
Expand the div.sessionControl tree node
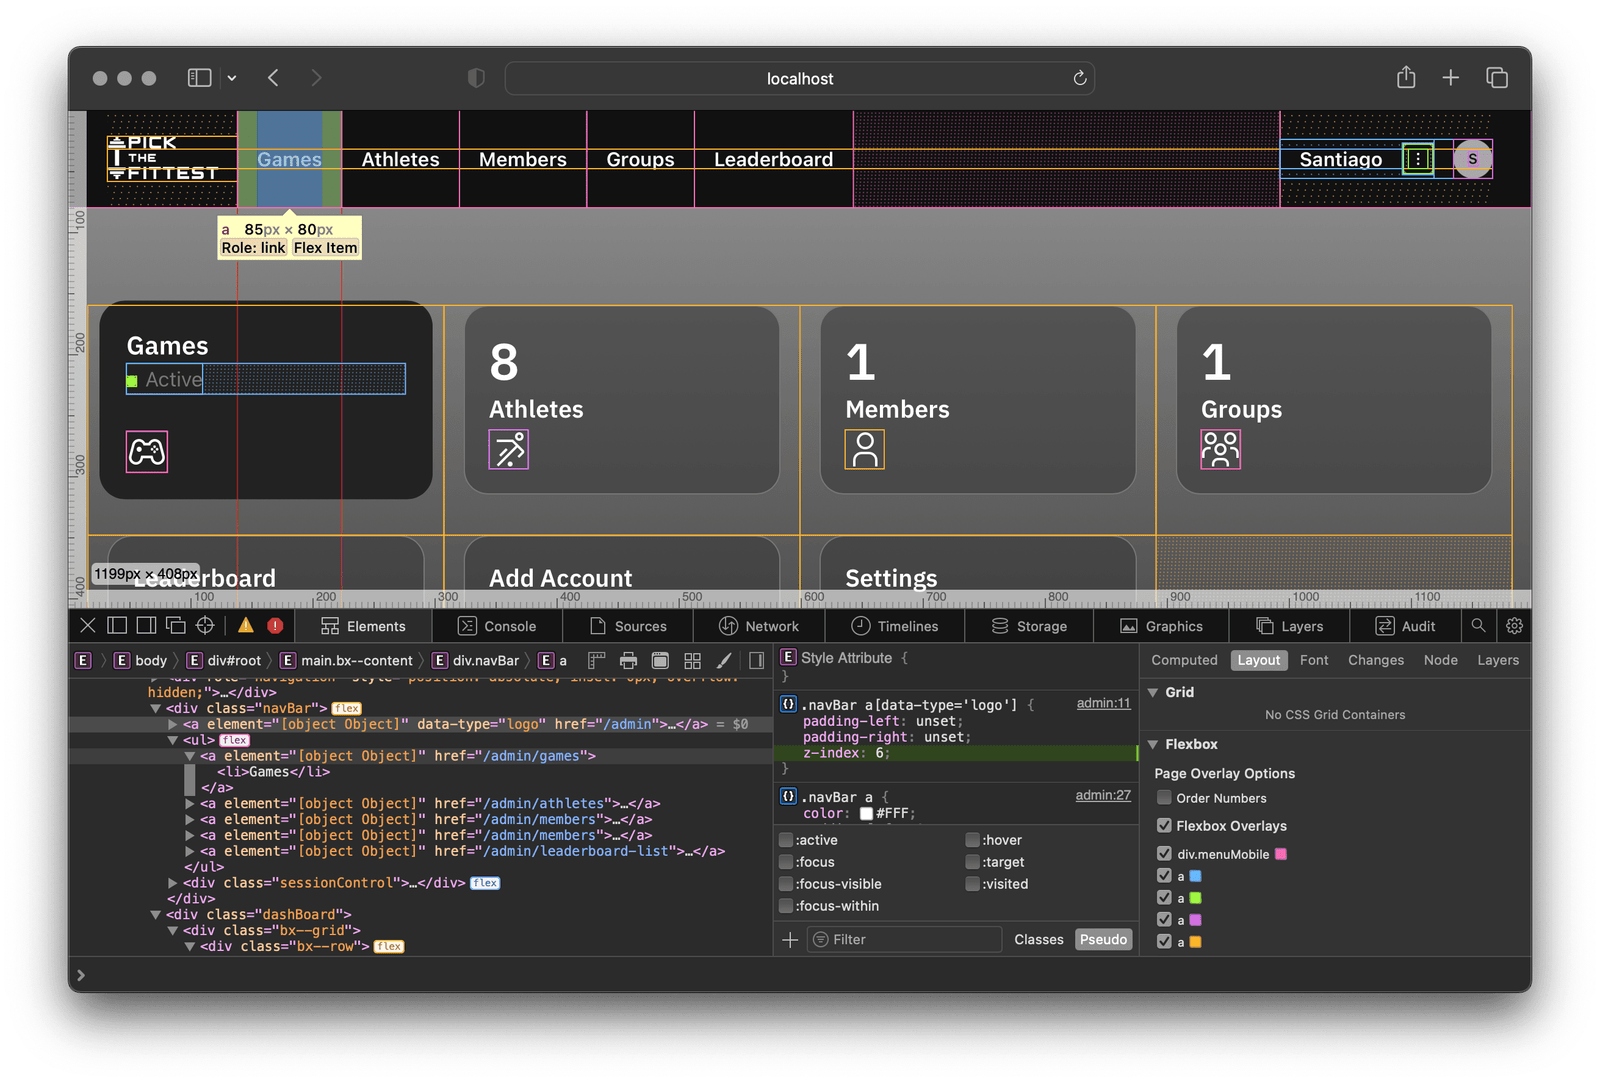pyautogui.click(x=173, y=883)
